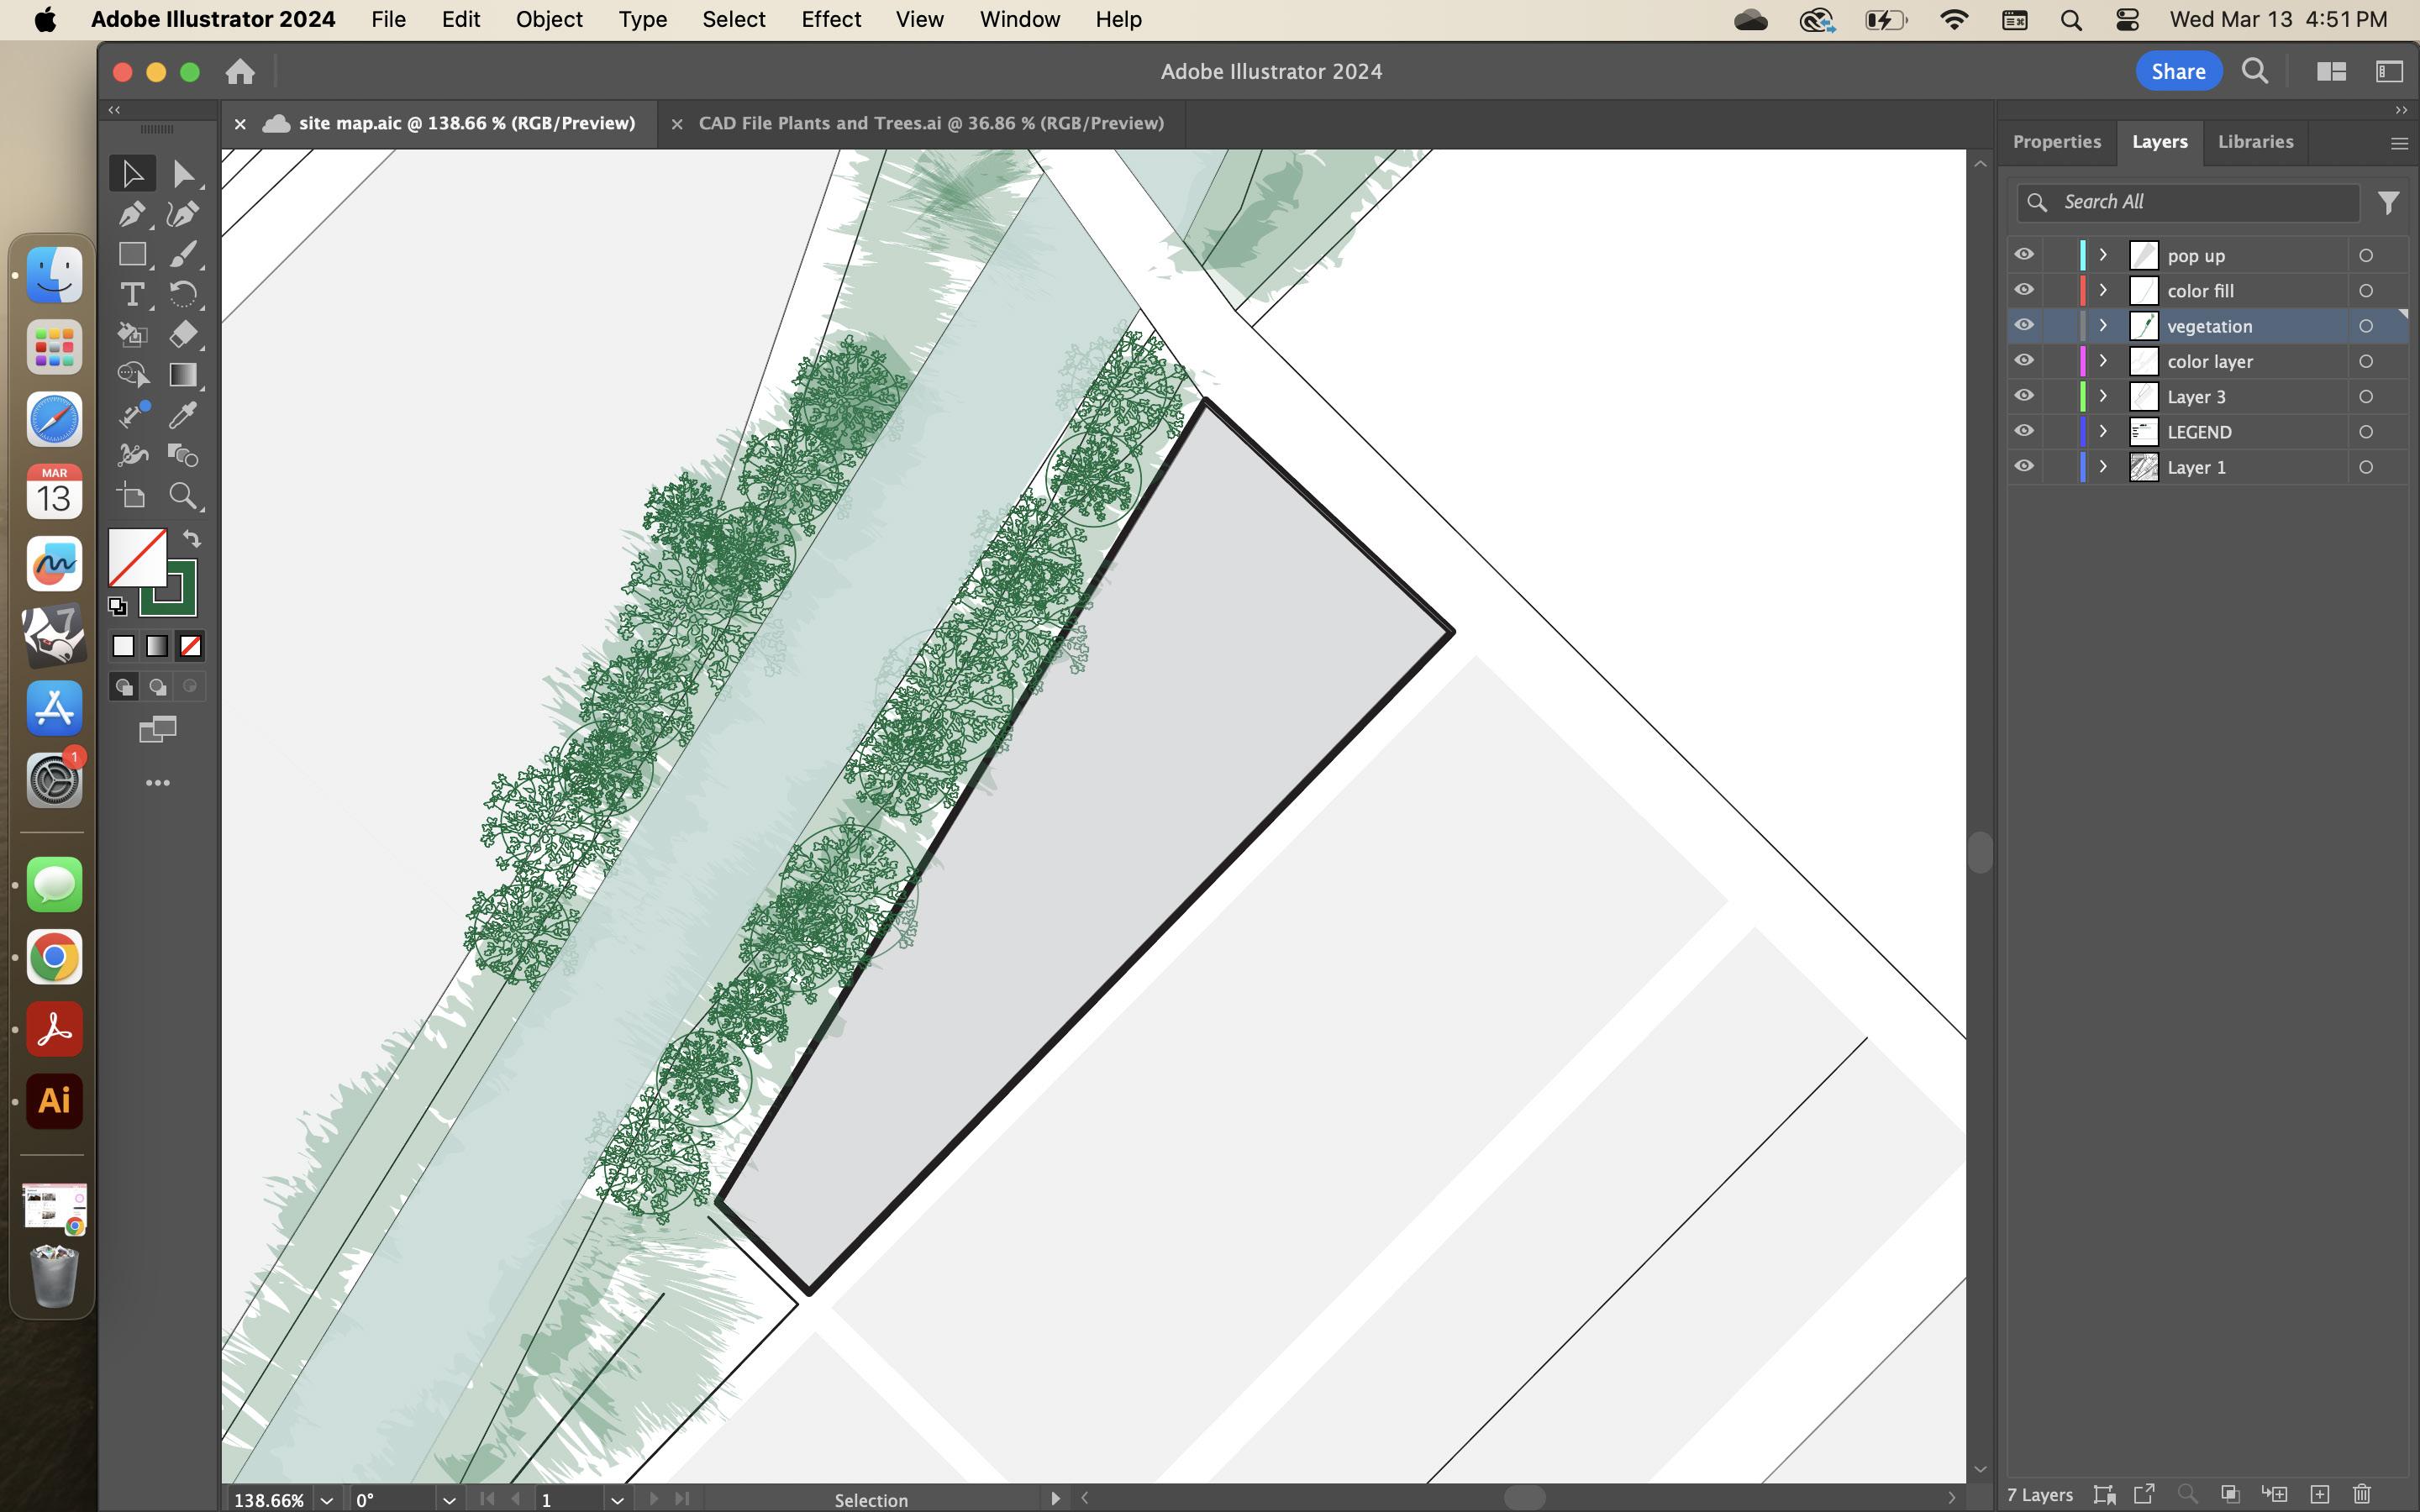Select the Type tool
The width and height of the screenshot is (2420, 1512).
click(131, 294)
